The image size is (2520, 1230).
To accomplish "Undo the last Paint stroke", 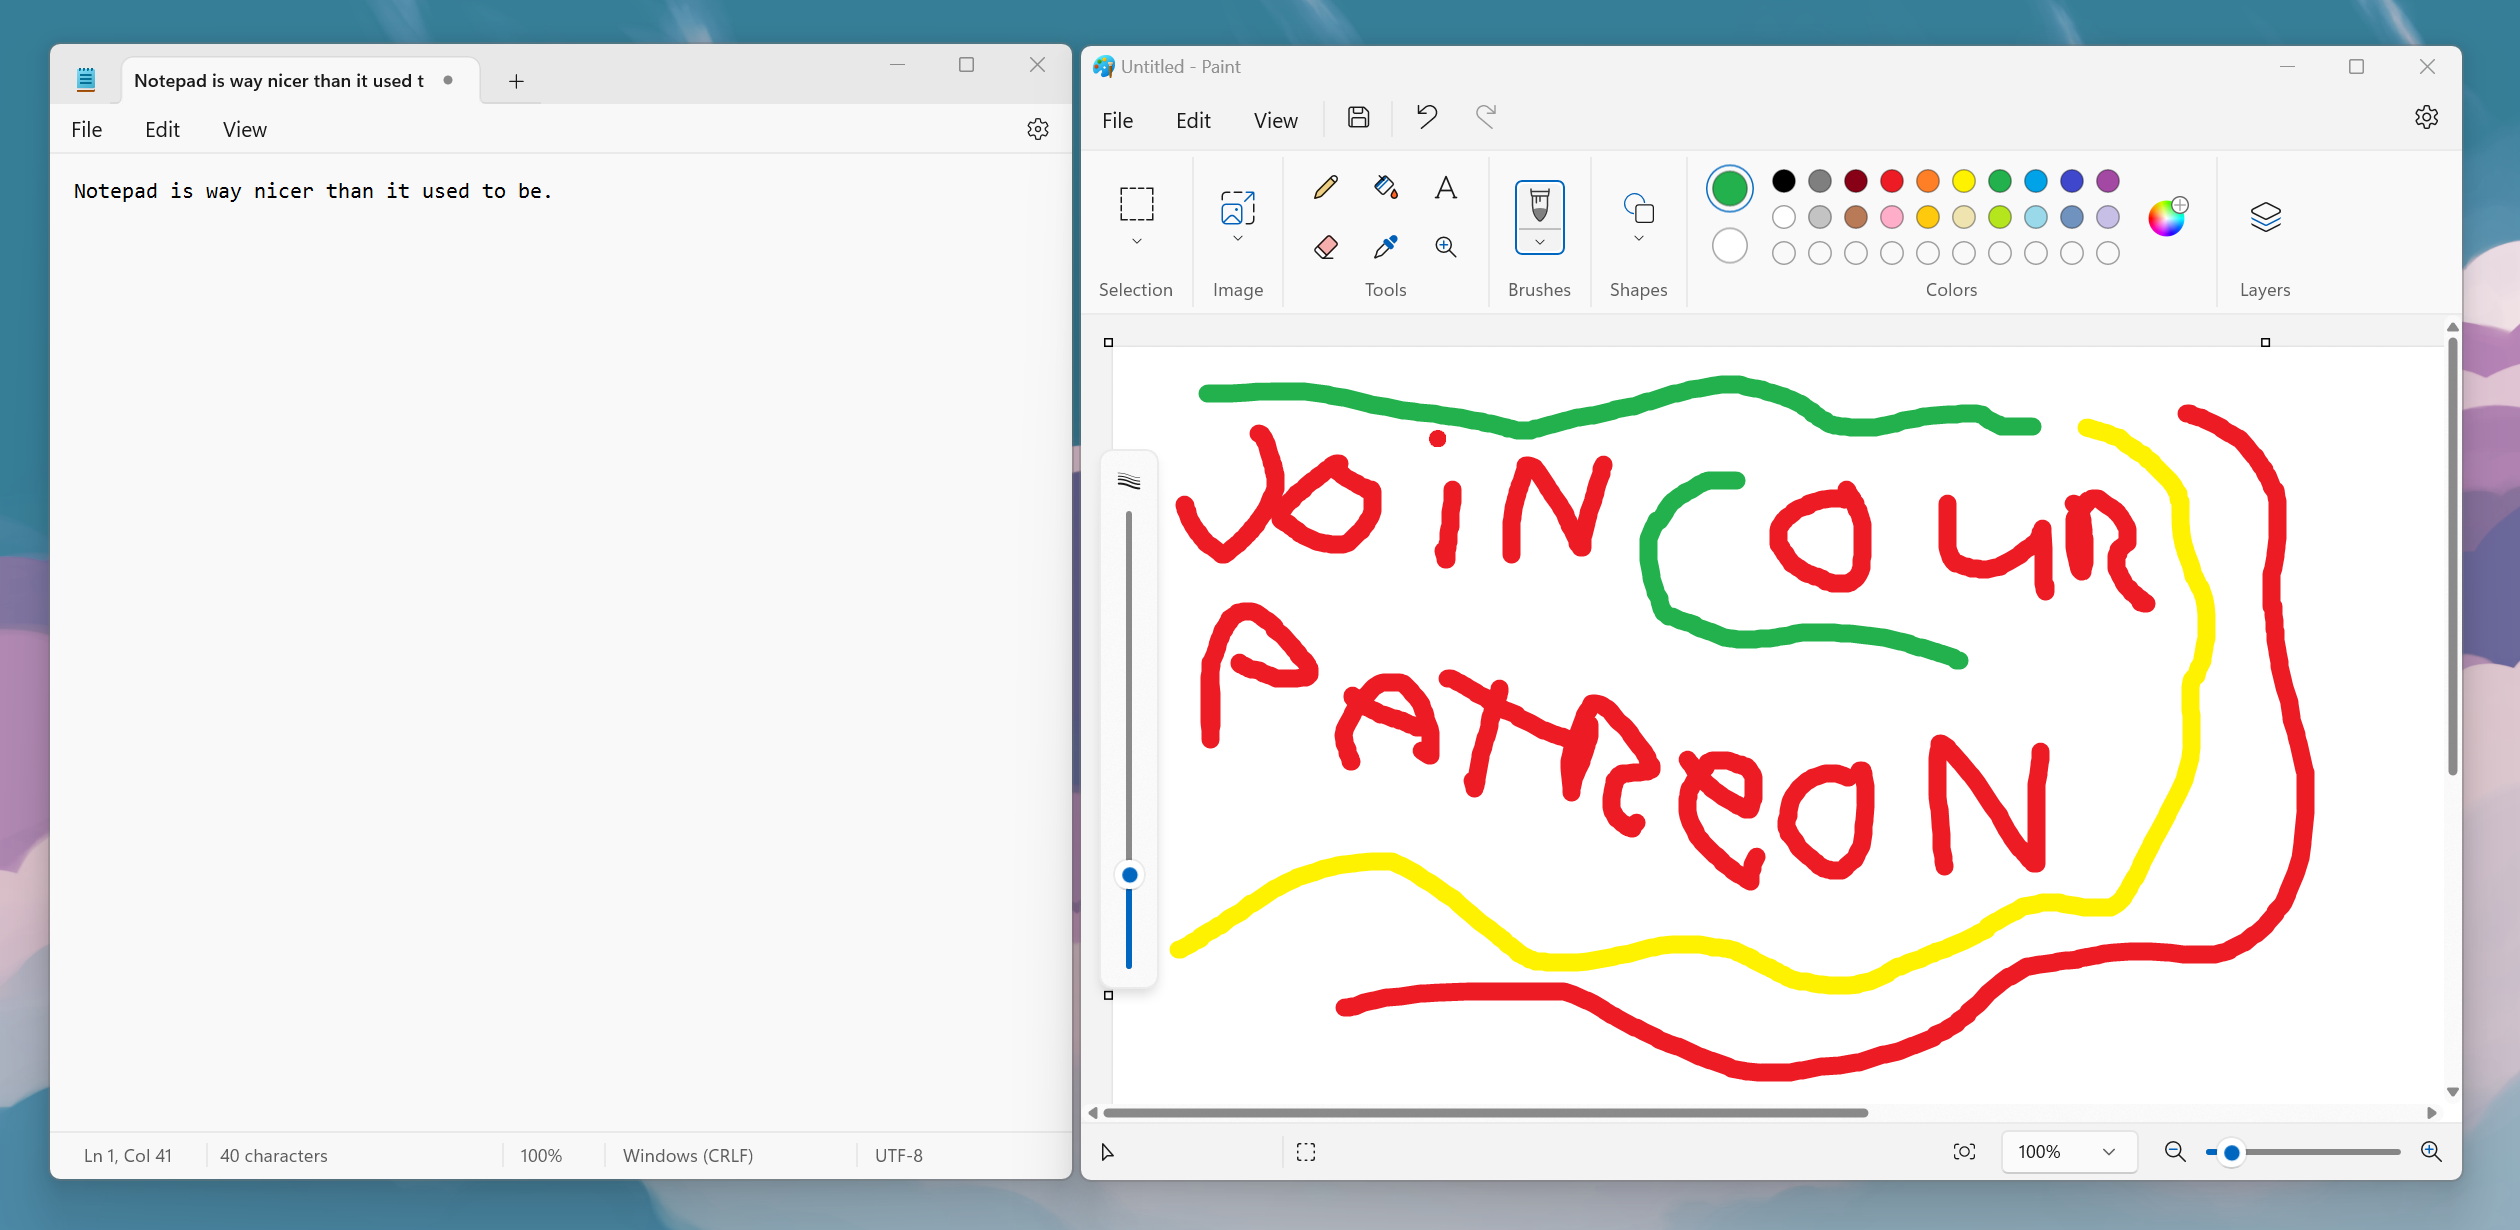I will pos(1427,117).
